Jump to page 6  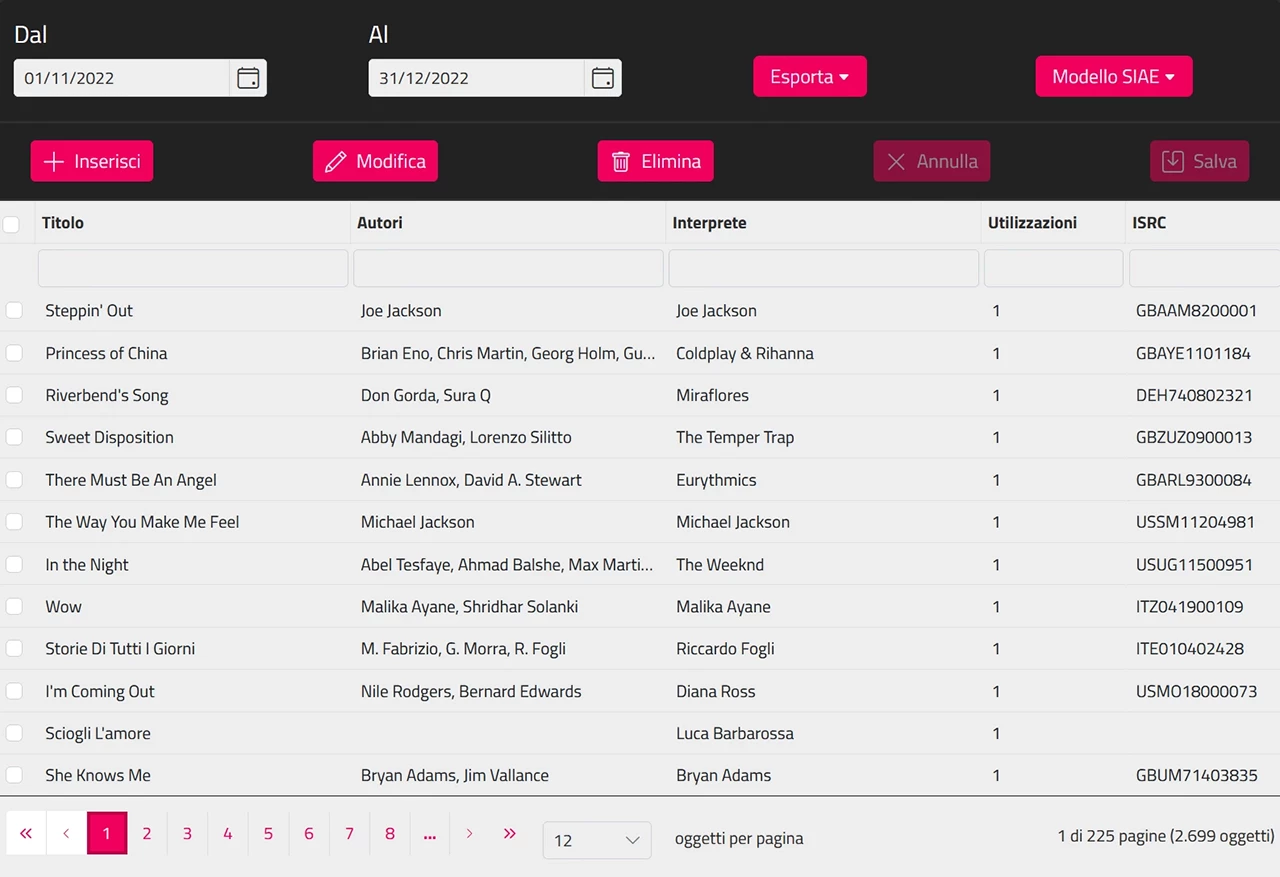tap(309, 833)
